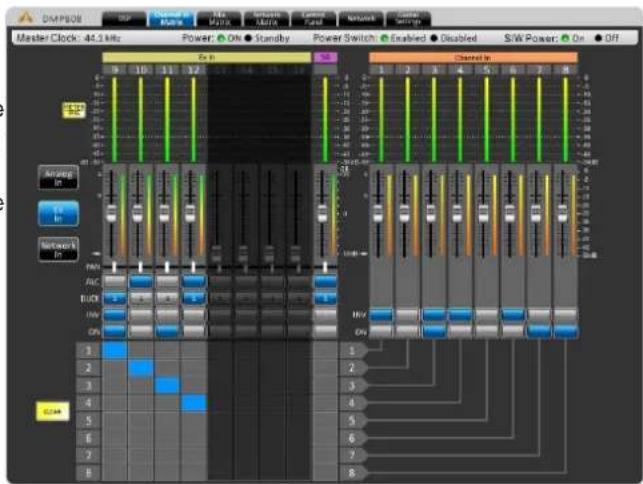Click the yellow meter button left of channel 9
This screenshot has width=643, height=484.
click(x=74, y=110)
